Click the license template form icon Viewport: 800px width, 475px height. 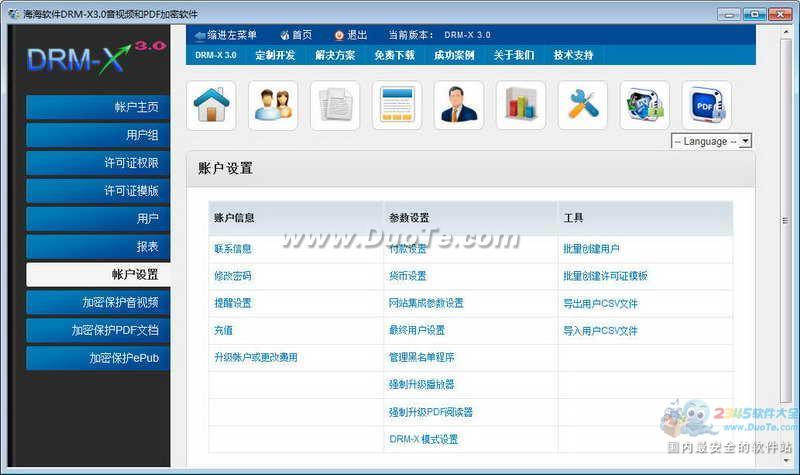pos(397,105)
